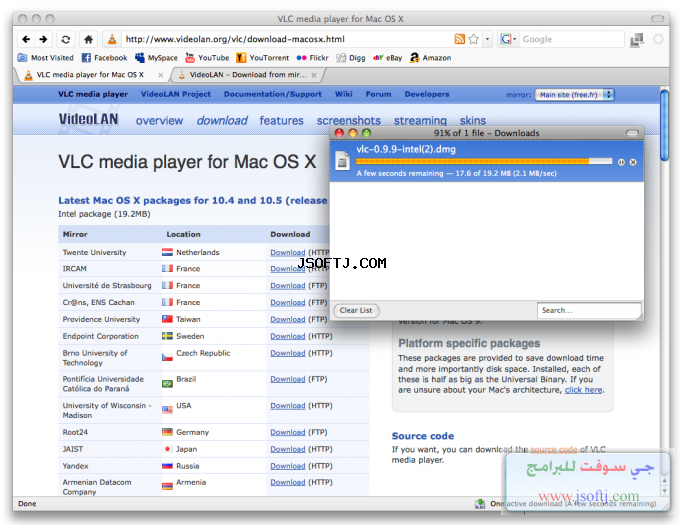Subscribe via the RSS feed icon
The height and width of the screenshot is (525, 685).
point(459,39)
